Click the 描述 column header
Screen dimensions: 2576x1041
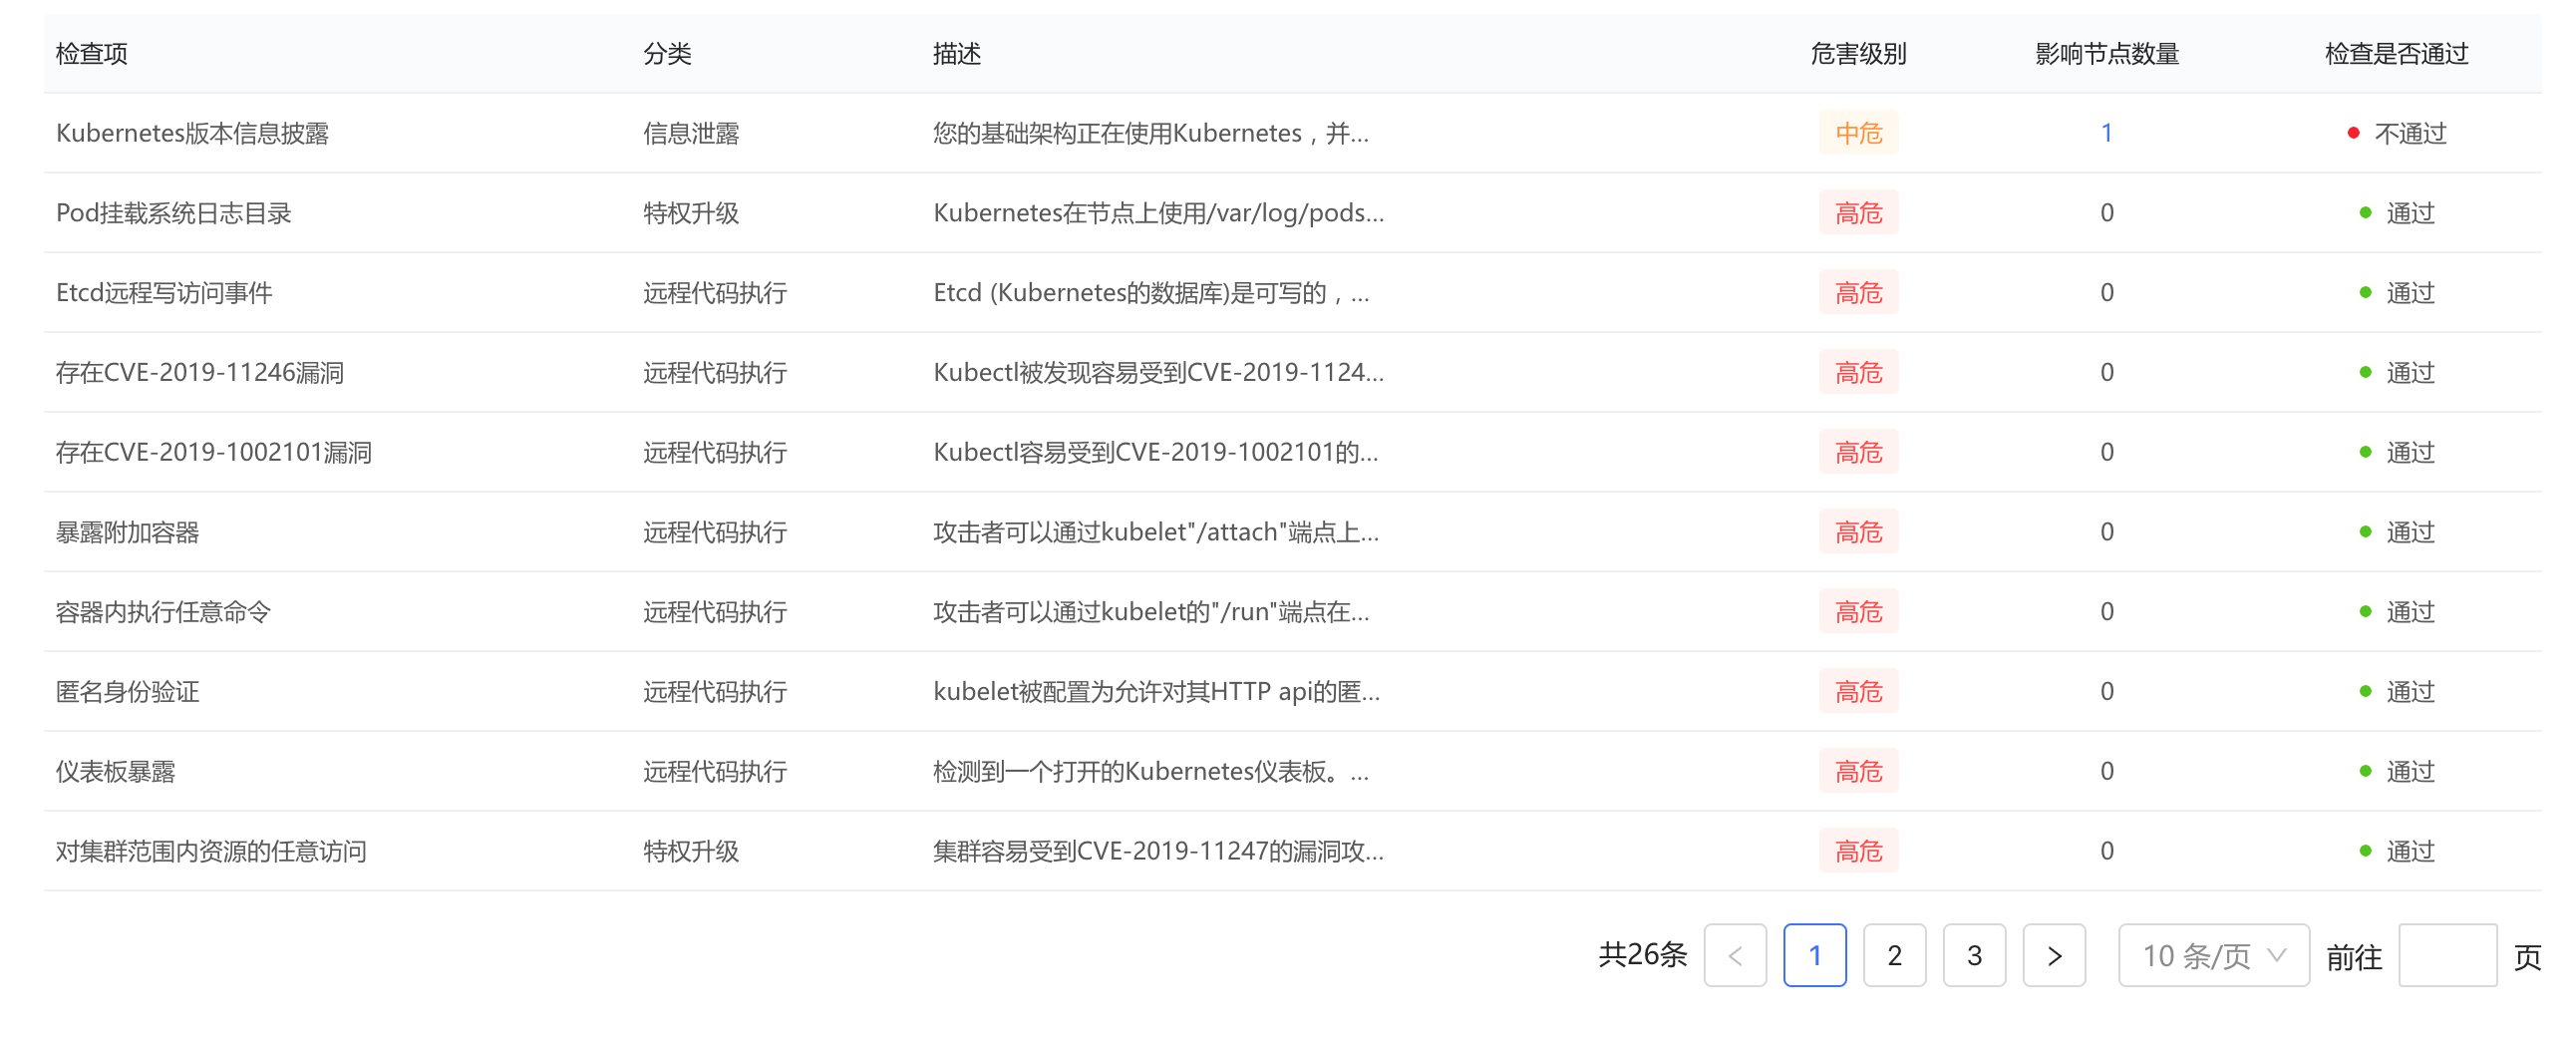click(956, 54)
